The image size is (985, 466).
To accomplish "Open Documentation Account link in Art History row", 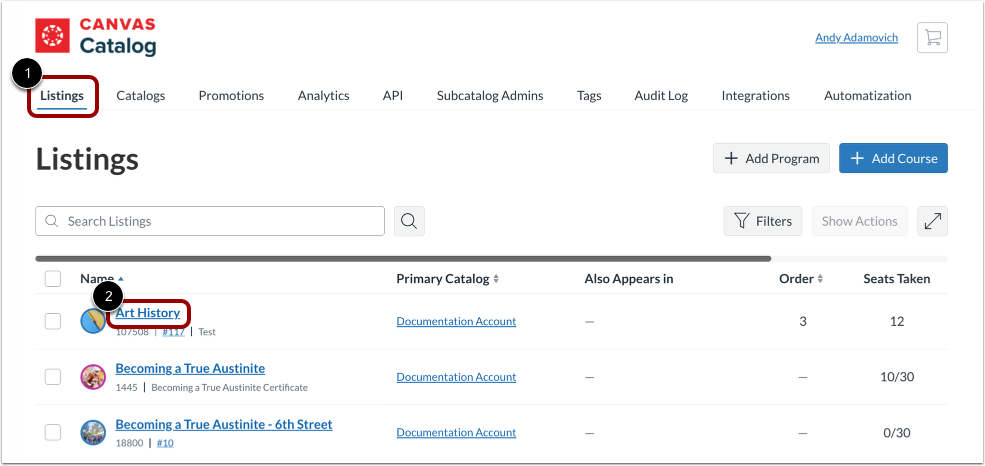I will [456, 322].
